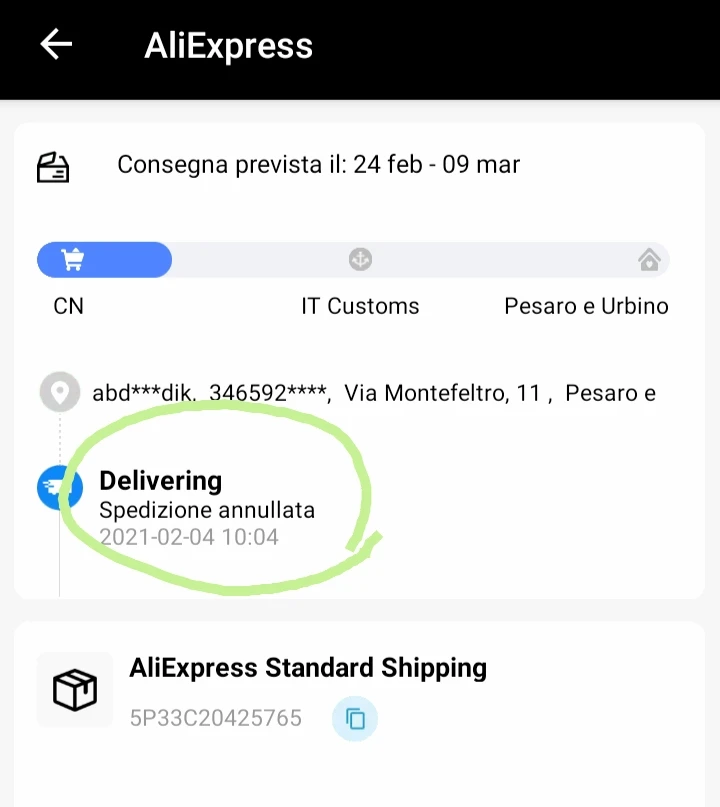Viewport: 720px width, 807px height.
Task: Tap the Pesaro e Urbino stage label
Action: (x=587, y=306)
